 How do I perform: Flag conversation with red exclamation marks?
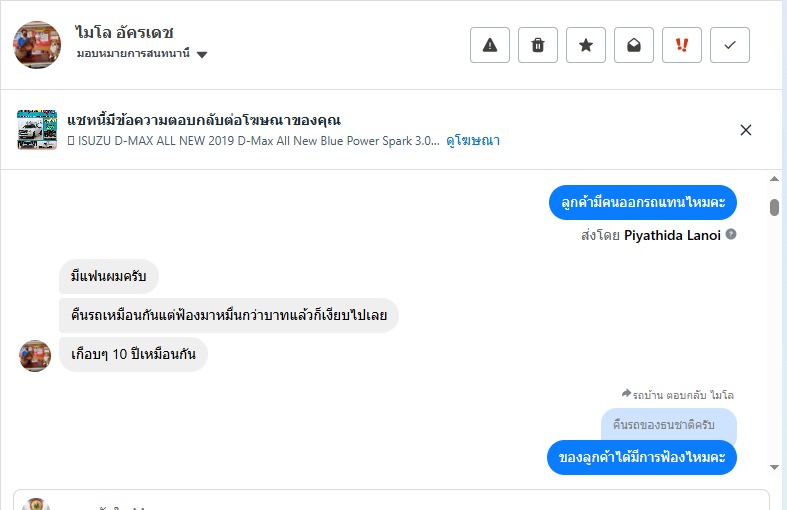[682, 45]
